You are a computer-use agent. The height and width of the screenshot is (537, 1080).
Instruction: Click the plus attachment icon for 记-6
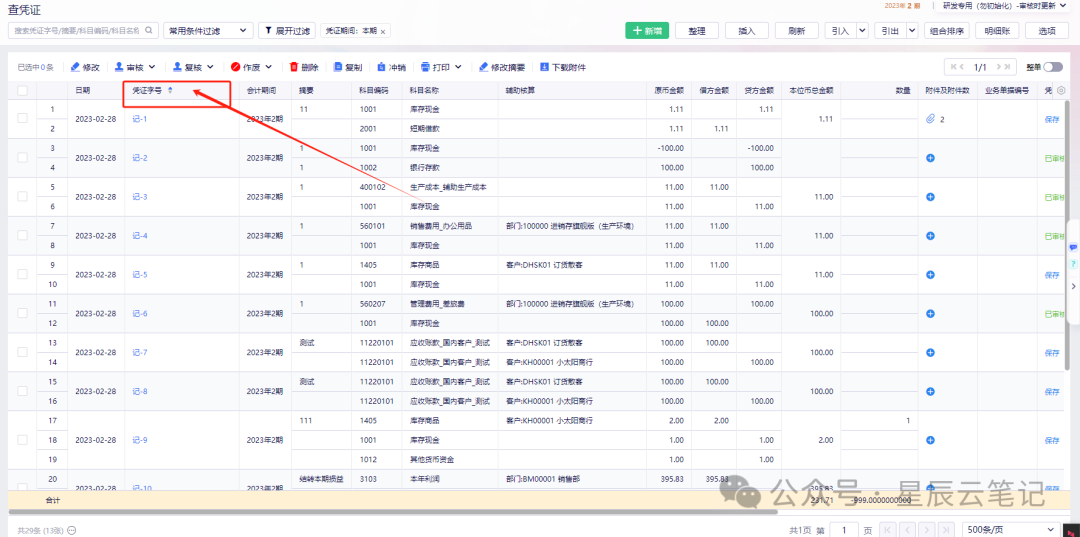tap(930, 313)
